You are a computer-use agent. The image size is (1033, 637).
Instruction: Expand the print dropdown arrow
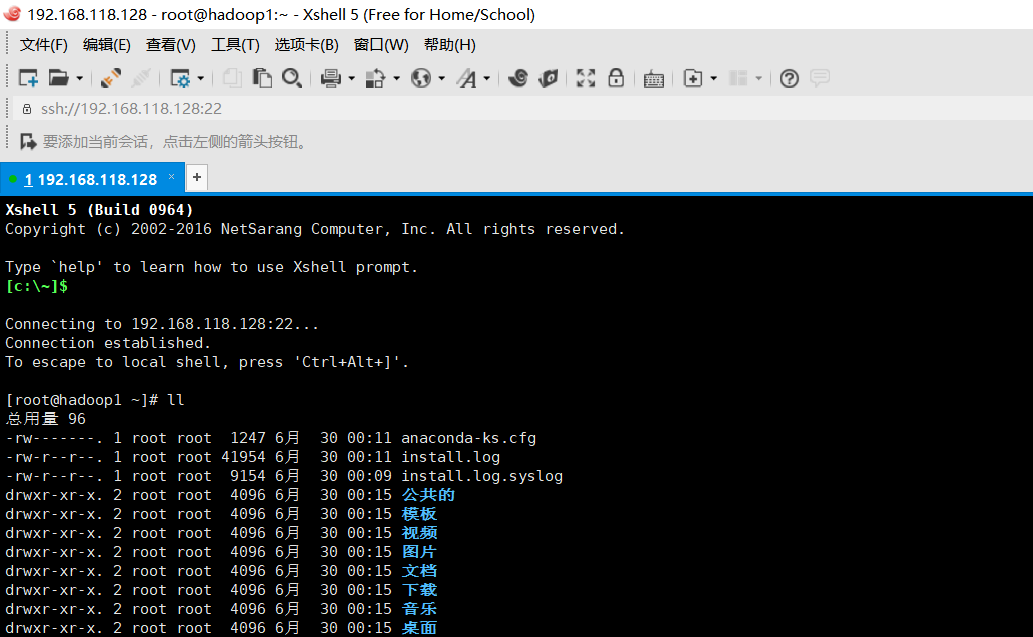coord(352,78)
